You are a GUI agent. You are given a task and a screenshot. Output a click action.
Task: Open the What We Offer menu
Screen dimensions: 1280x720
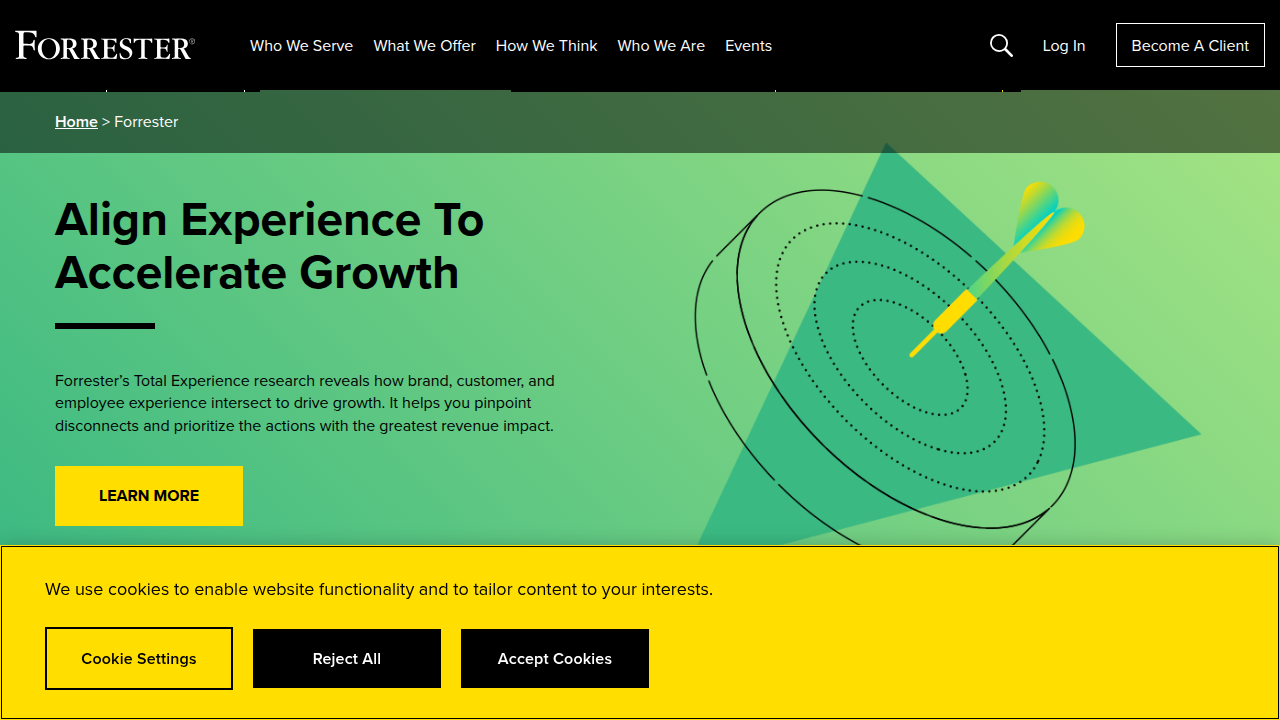pyautogui.click(x=424, y=45)
